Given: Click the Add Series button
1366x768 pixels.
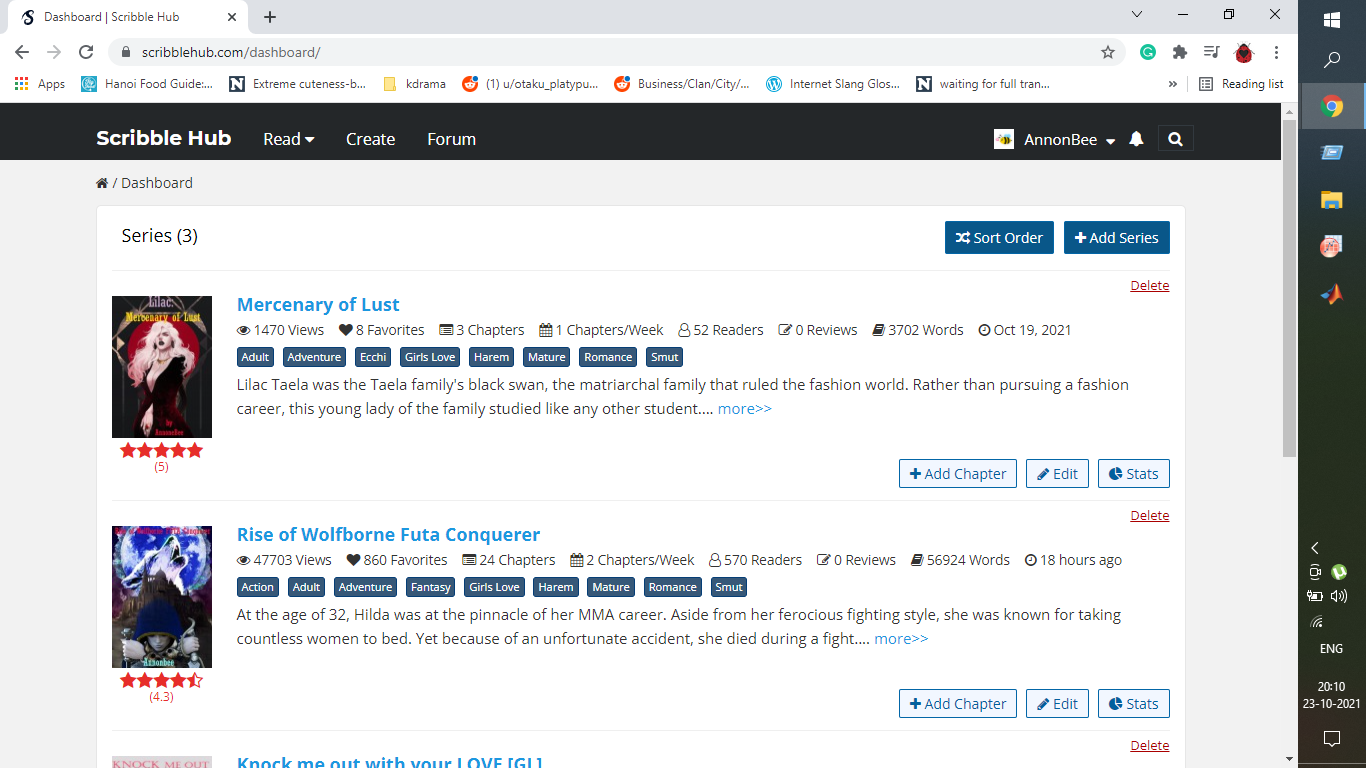Looking at the screenshot, I should tap(1116, 238).
